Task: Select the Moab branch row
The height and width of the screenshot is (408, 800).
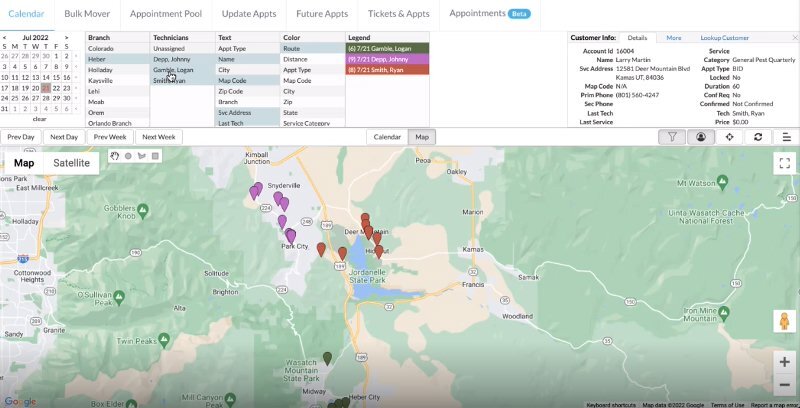Action: click(x=117, y=102)
